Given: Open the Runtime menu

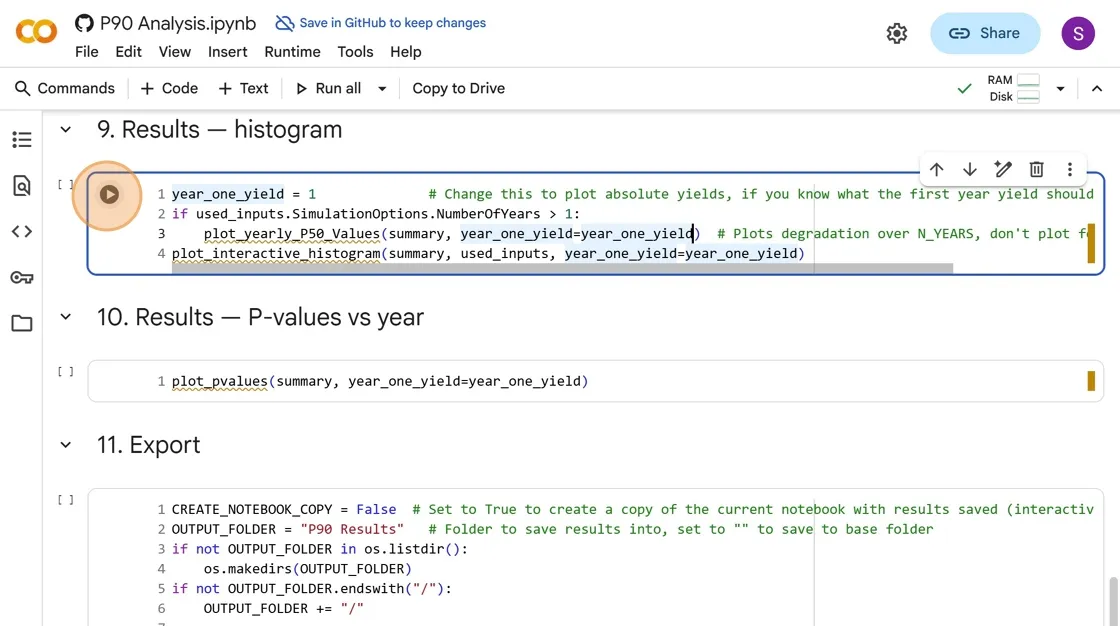Looking at the screenshot, I should (292, 52).
